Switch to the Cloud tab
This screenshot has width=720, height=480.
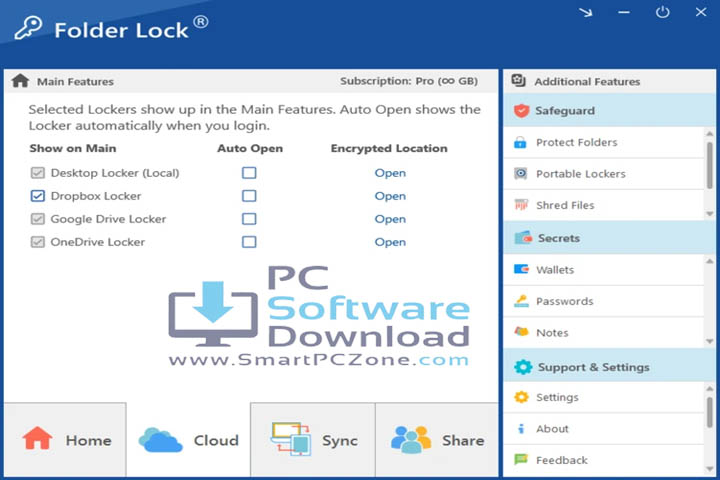188,440
